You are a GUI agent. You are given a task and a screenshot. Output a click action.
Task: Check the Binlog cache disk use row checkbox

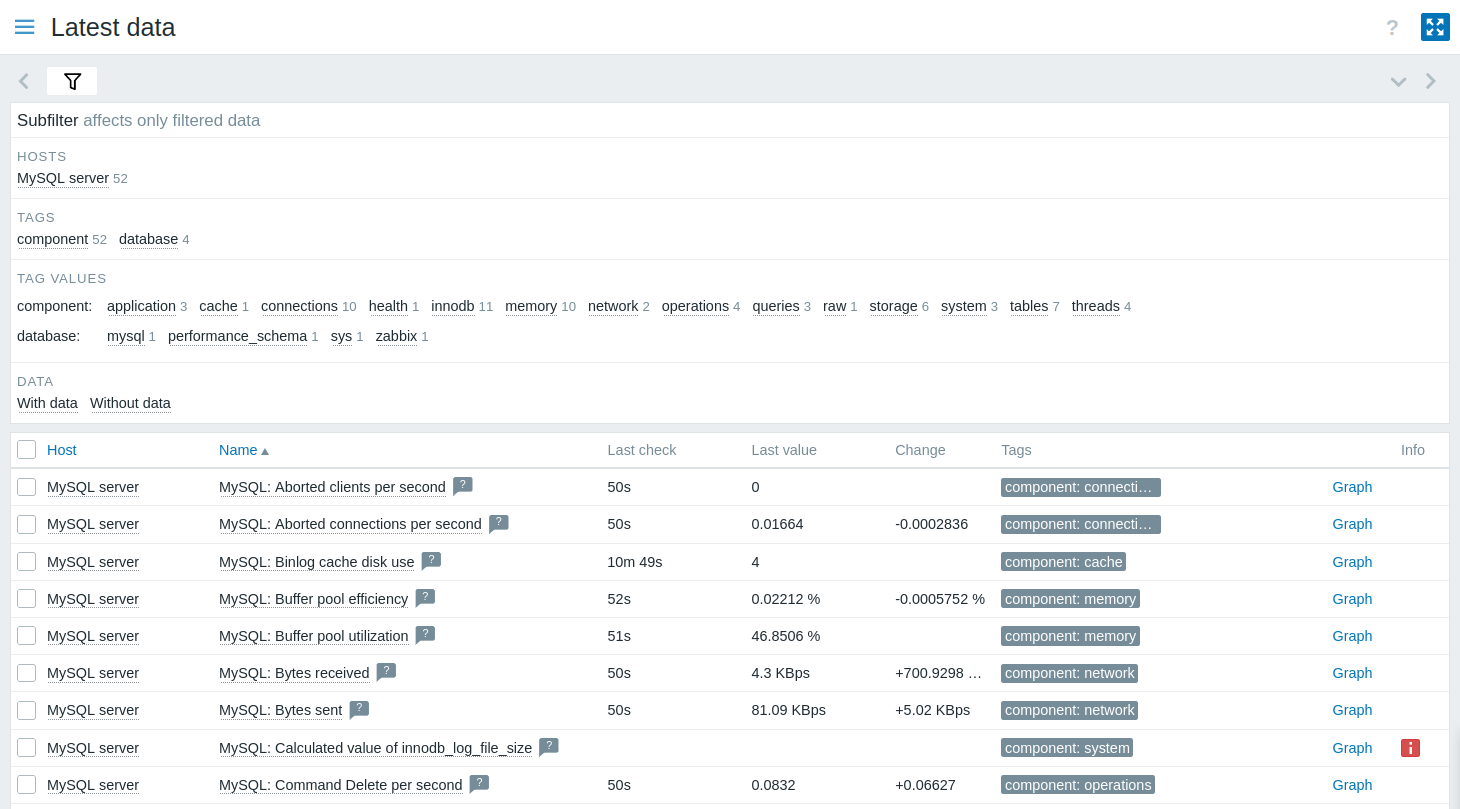[x=26, y=561]
